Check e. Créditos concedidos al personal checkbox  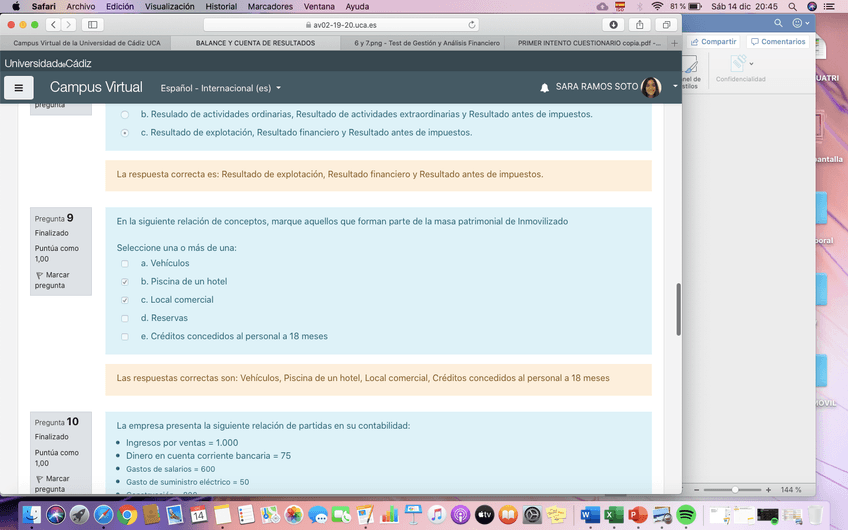coord(125,337)
